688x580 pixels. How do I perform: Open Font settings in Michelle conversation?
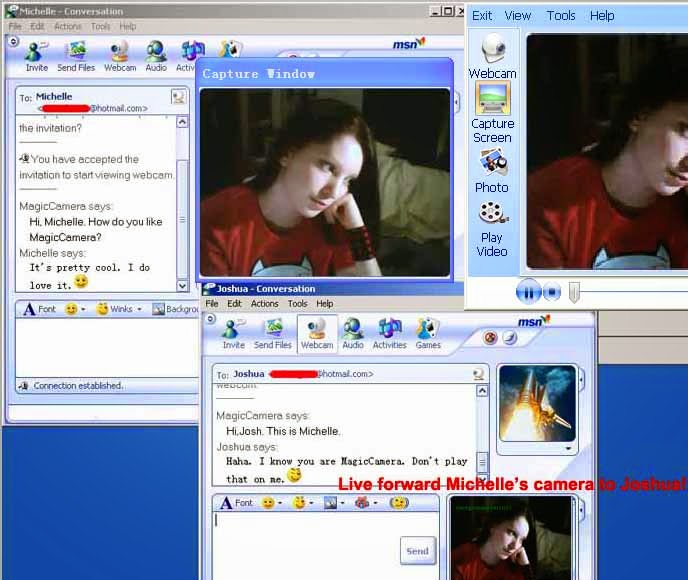(x=39, y=309)
